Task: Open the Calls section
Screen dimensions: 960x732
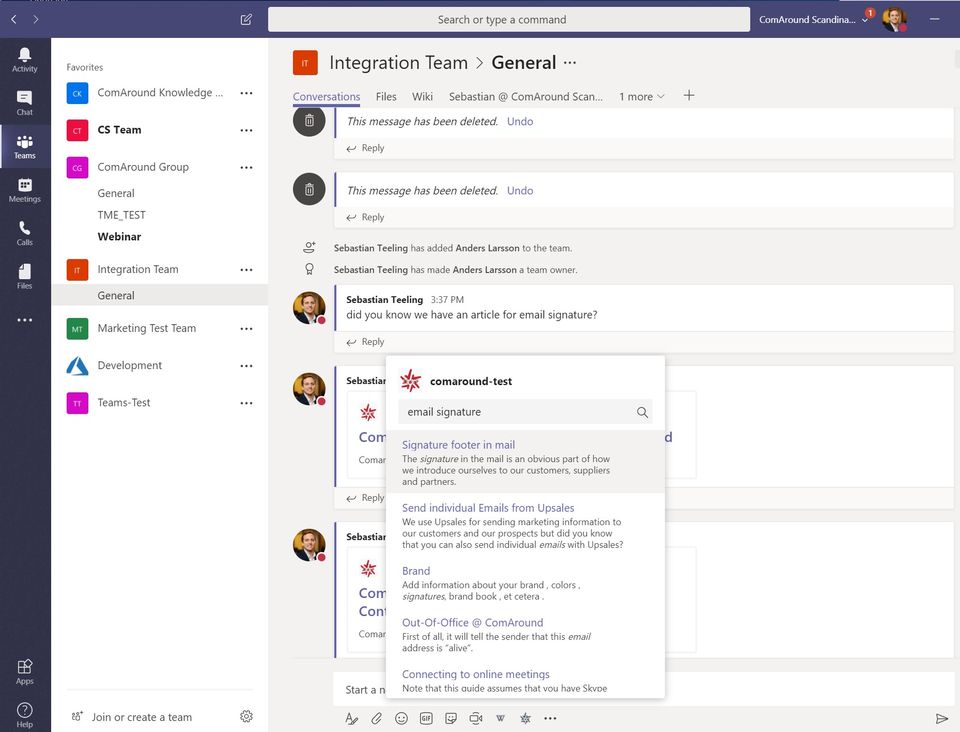Action: pyautogui.click(x=24, y=234)
